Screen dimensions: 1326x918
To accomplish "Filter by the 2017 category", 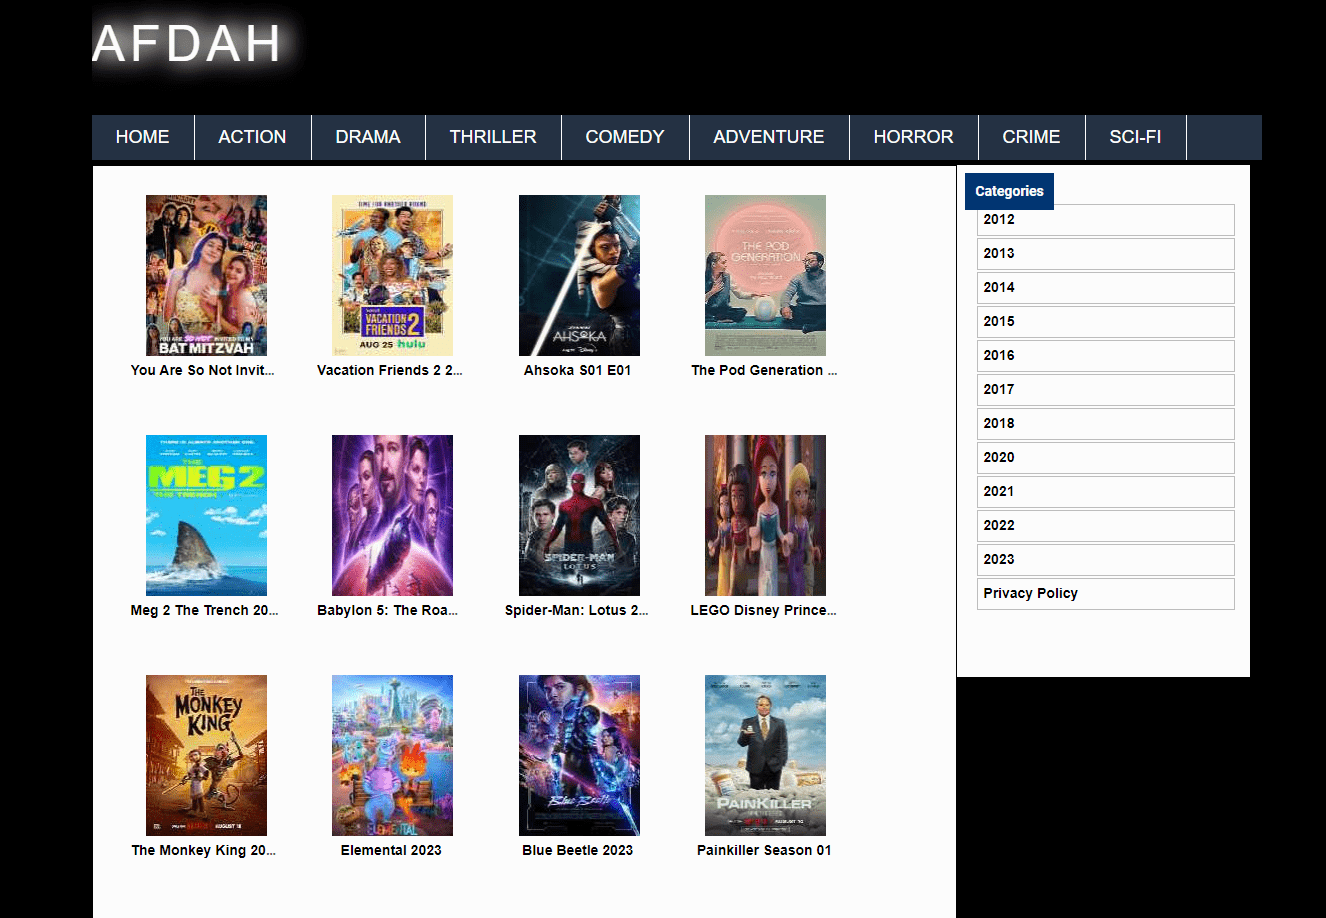I will 1106,390.
